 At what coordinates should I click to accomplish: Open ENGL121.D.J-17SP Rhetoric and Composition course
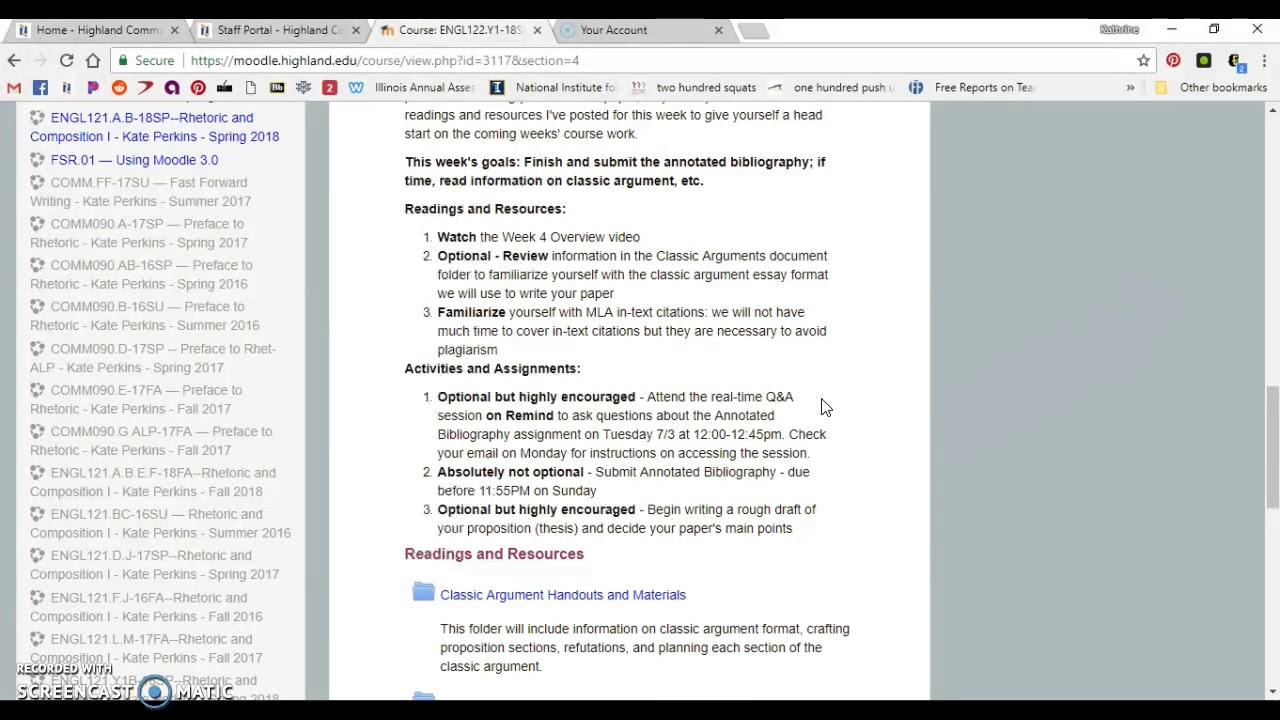click(x=154, y=565)
